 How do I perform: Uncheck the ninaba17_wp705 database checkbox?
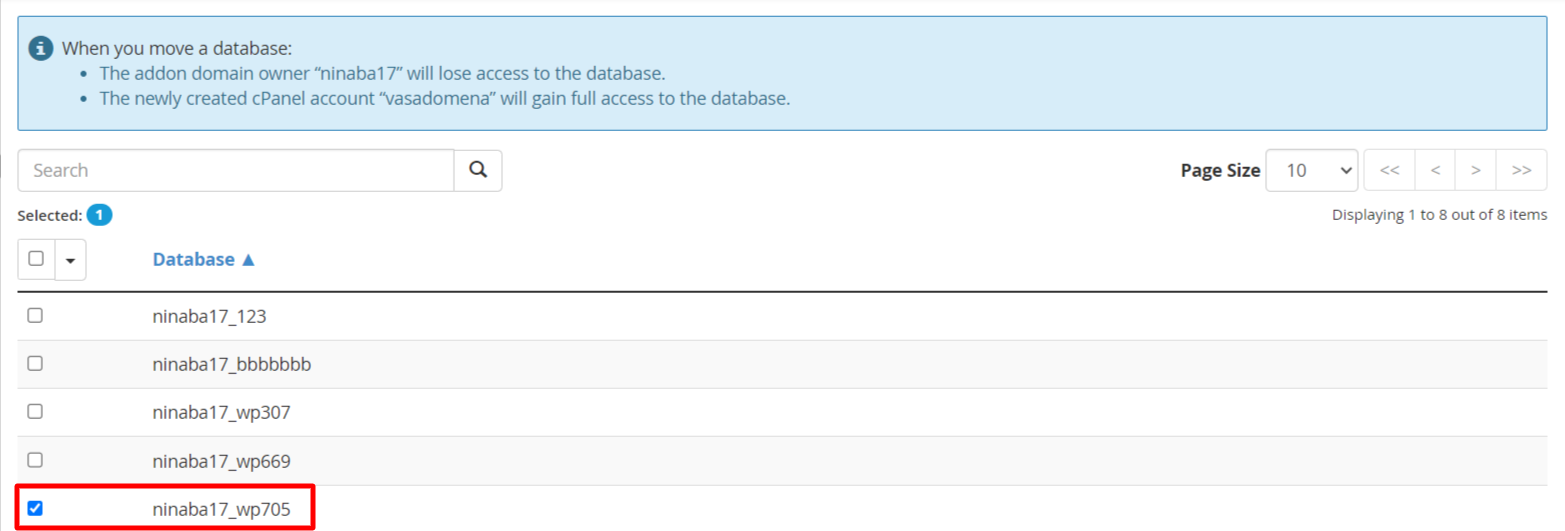coord(35,509)
